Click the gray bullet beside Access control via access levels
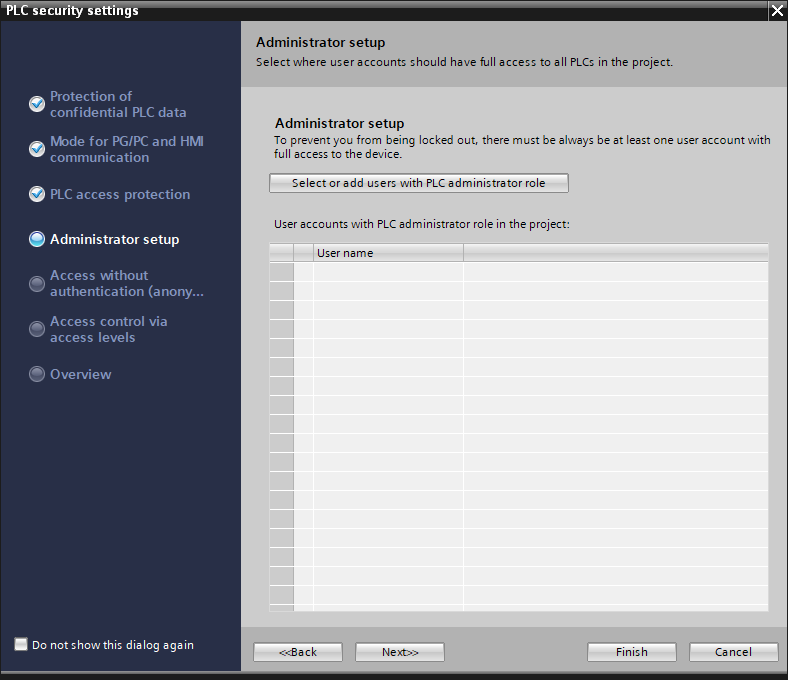 [x=37, y=329]
